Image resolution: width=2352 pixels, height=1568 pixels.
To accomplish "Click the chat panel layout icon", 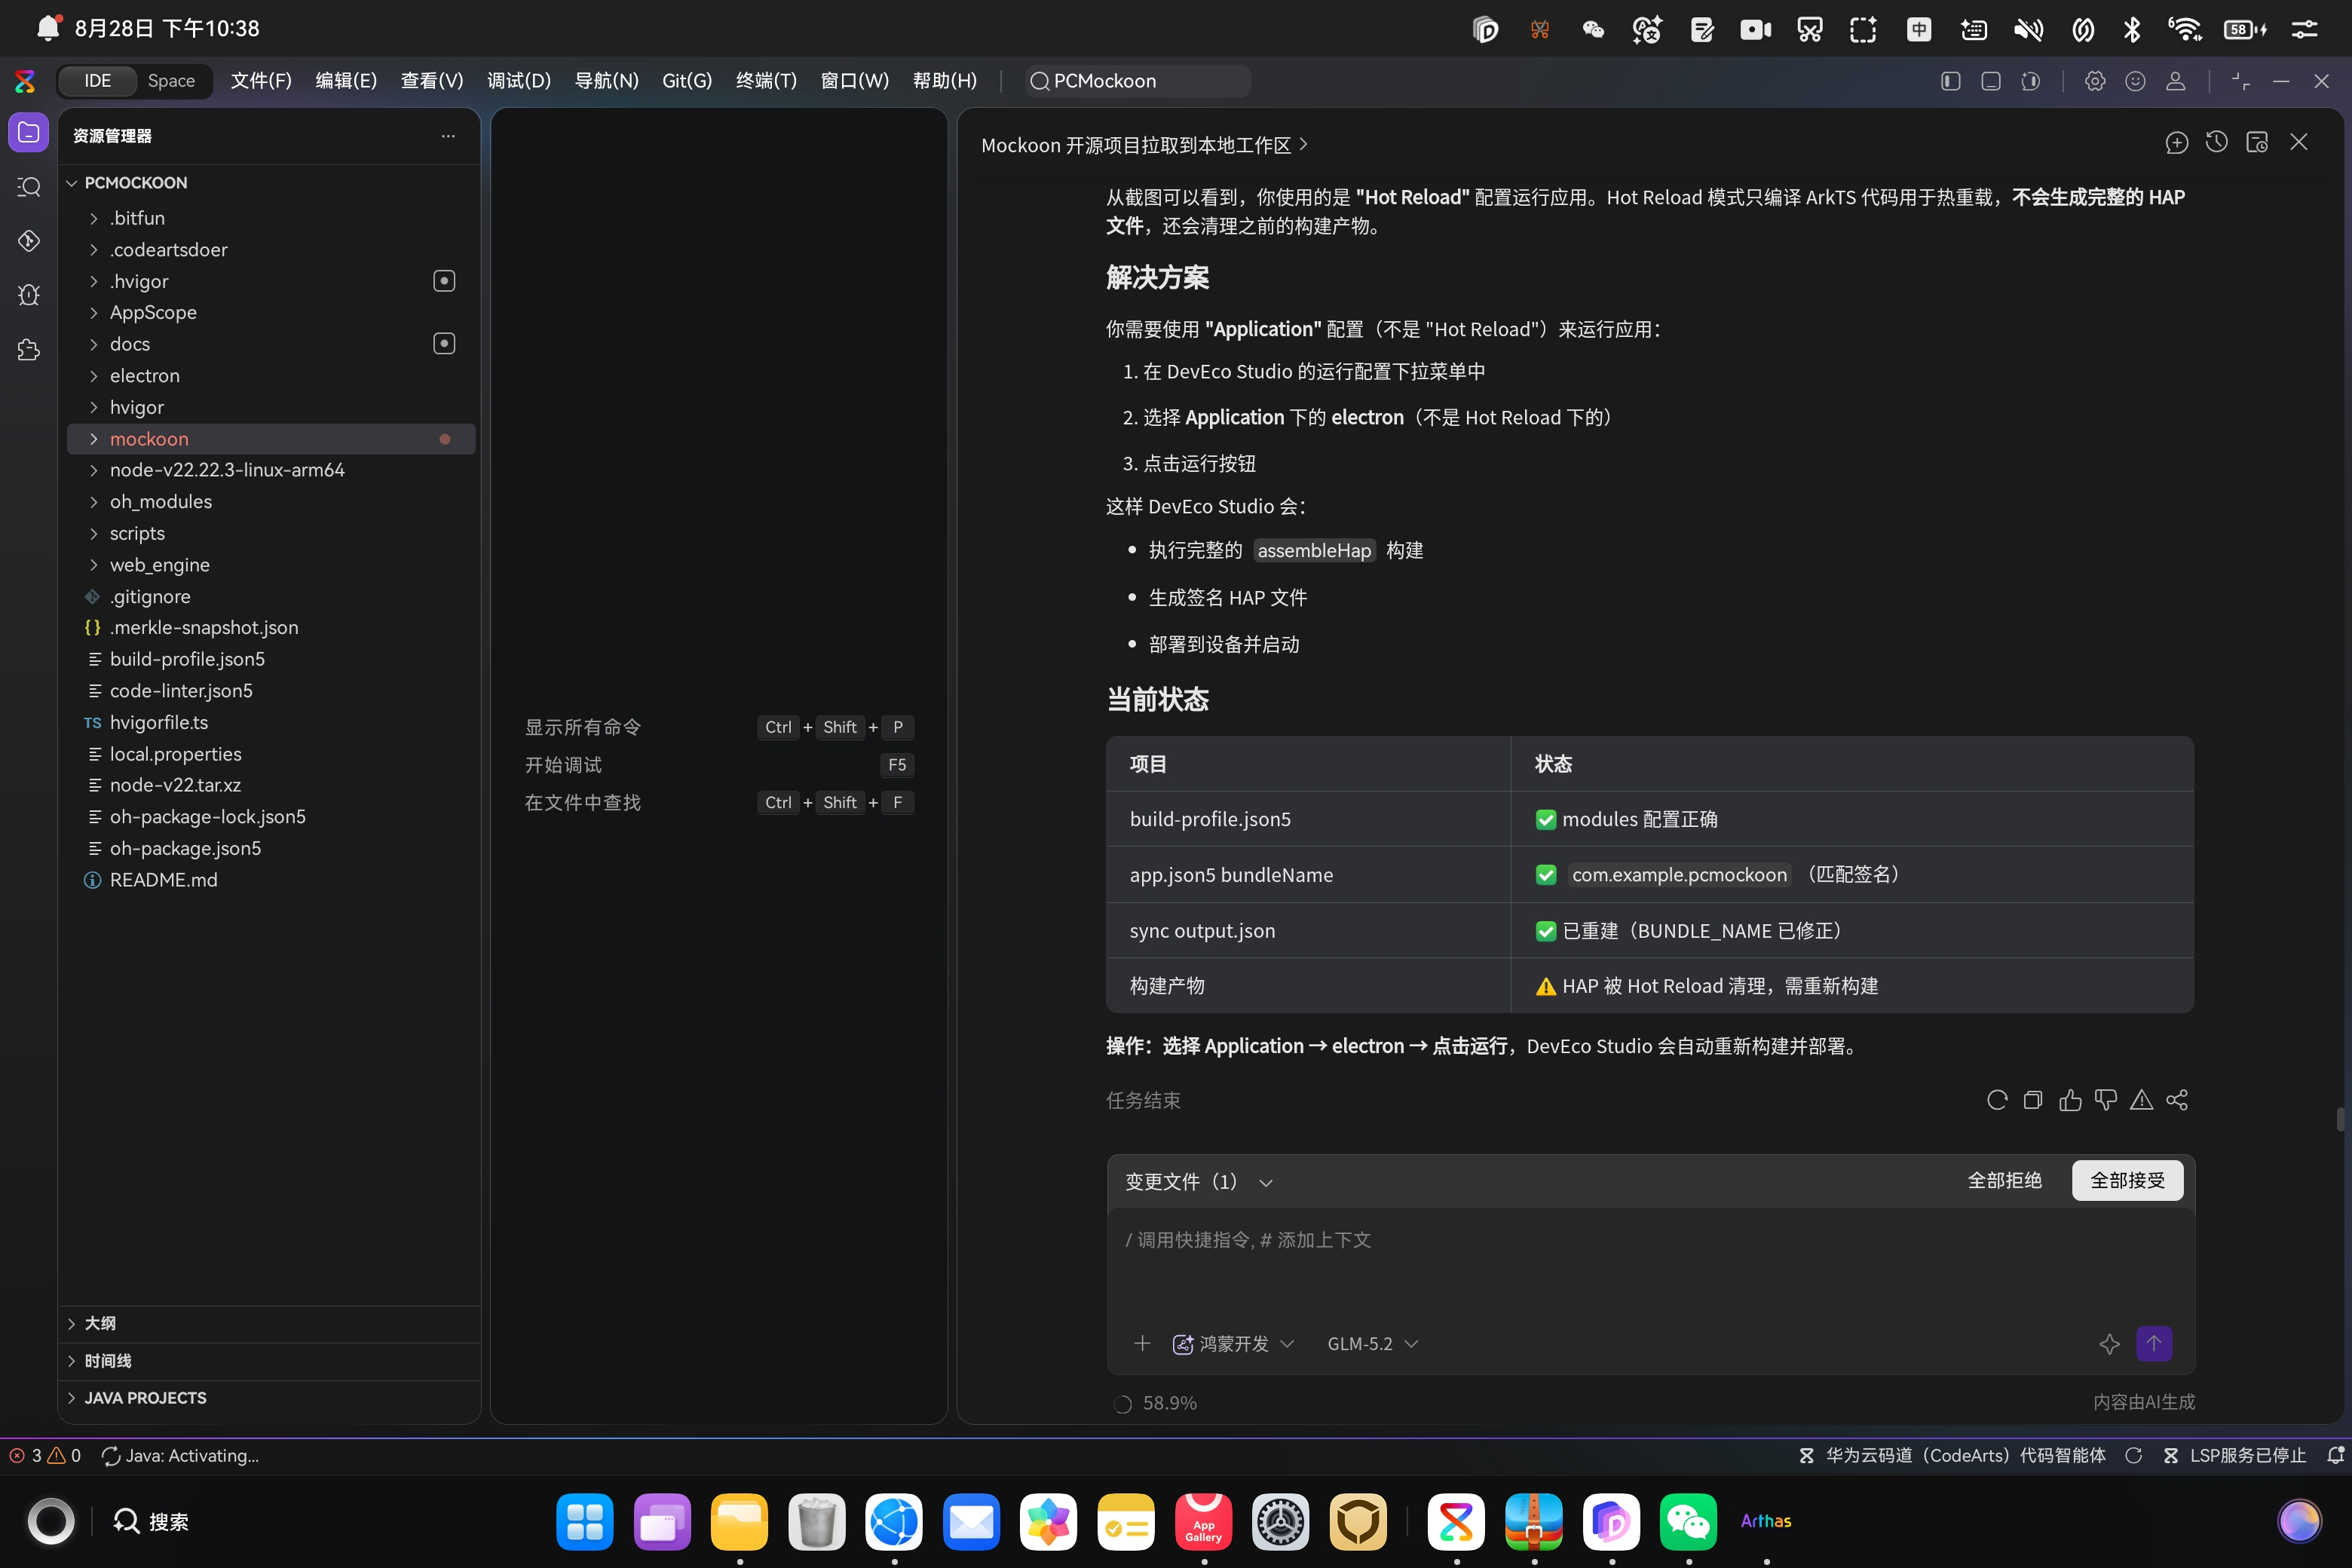I will point(2257,143).
